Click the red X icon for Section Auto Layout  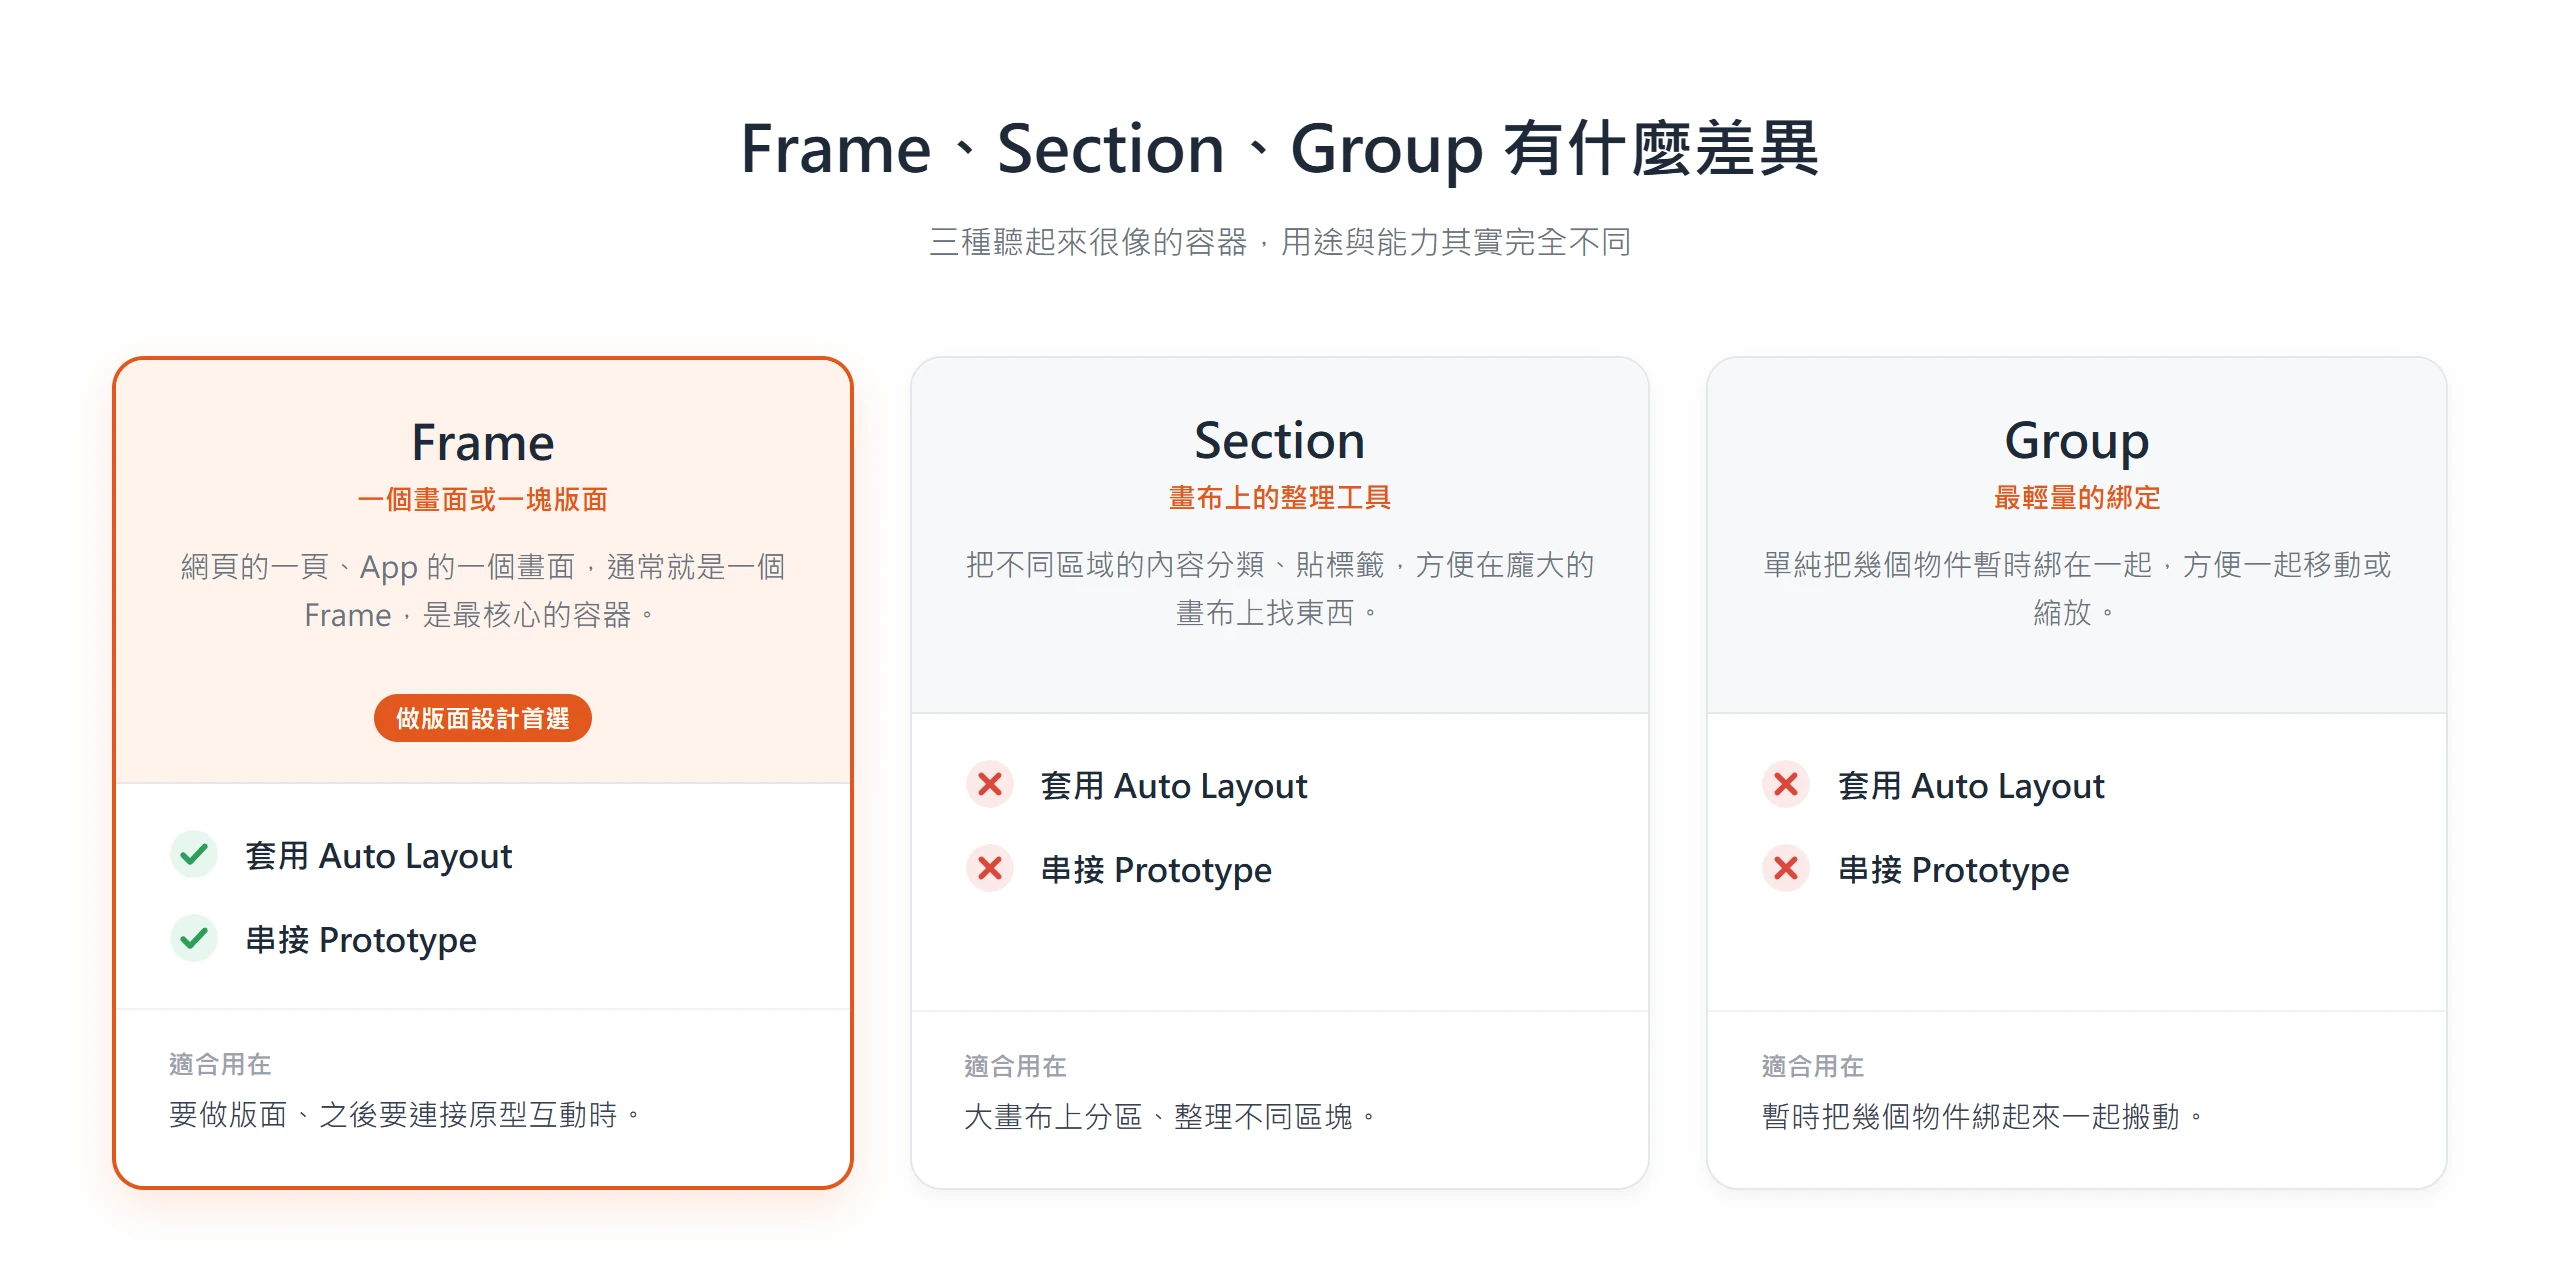click(x=990, y=785)
